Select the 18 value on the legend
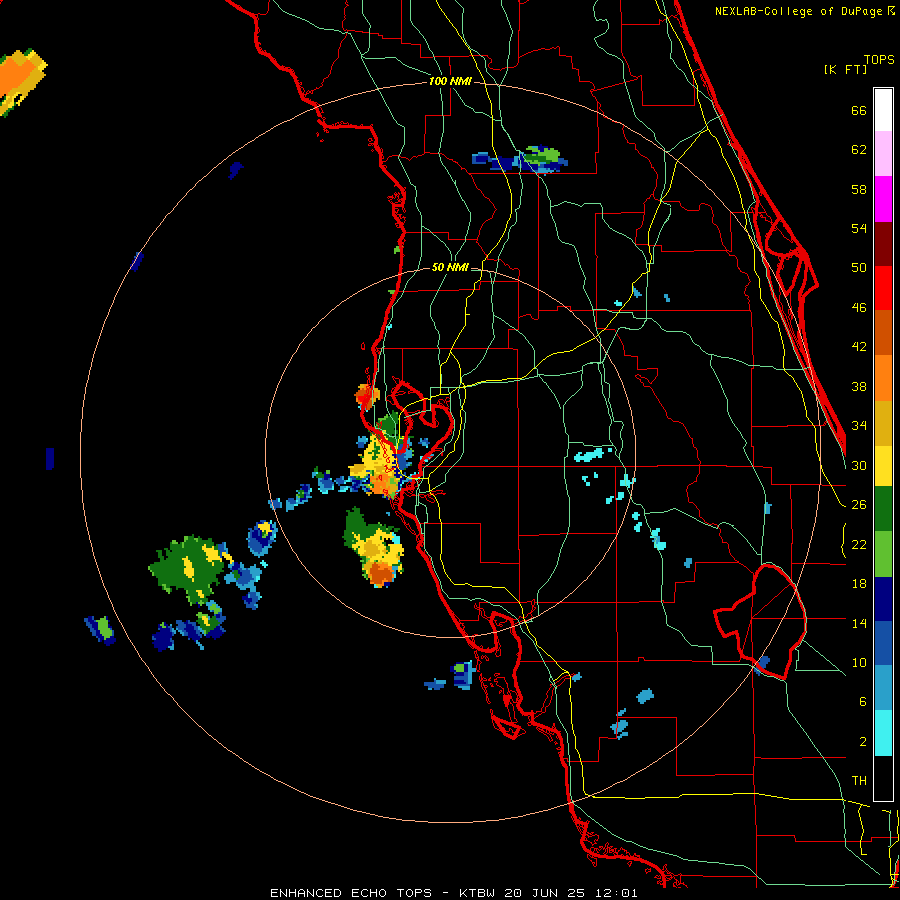This screenshot has height=900, width=900. point(859,584)
